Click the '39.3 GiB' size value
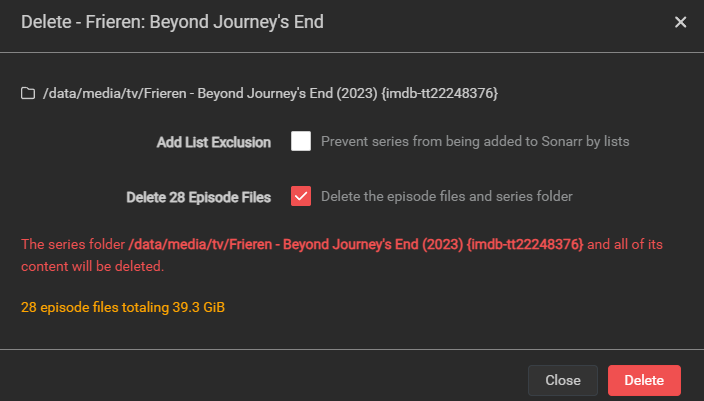 point(198,307)
